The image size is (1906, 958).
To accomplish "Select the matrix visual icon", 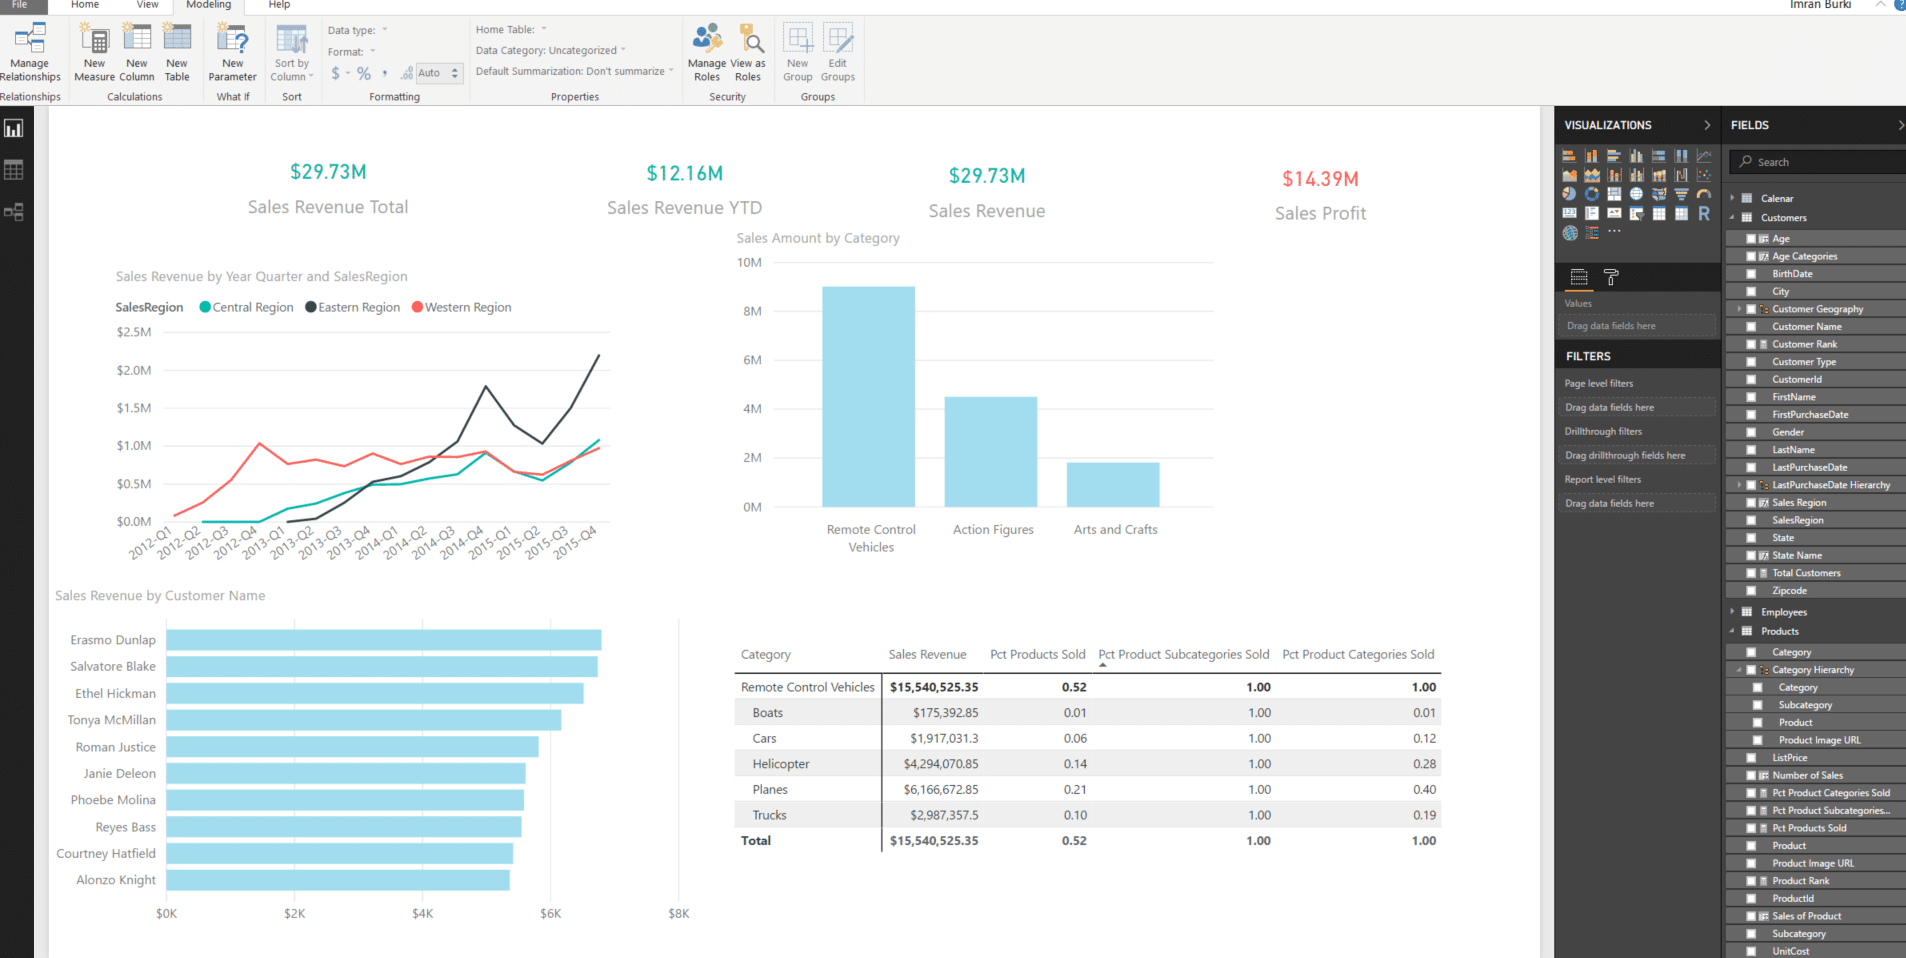I will pos(1682,213).
